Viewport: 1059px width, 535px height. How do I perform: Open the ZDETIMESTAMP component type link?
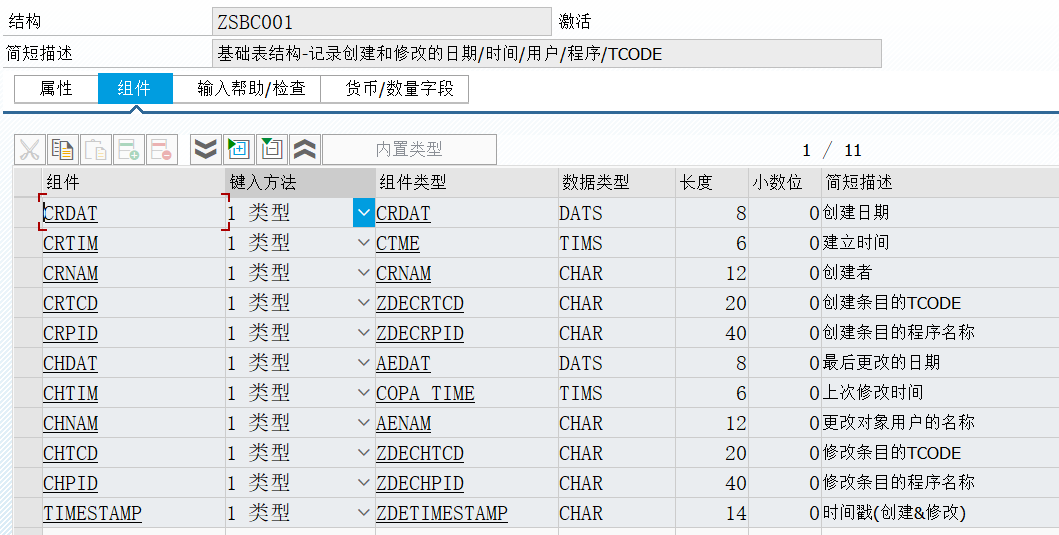[x=442, y=513]
